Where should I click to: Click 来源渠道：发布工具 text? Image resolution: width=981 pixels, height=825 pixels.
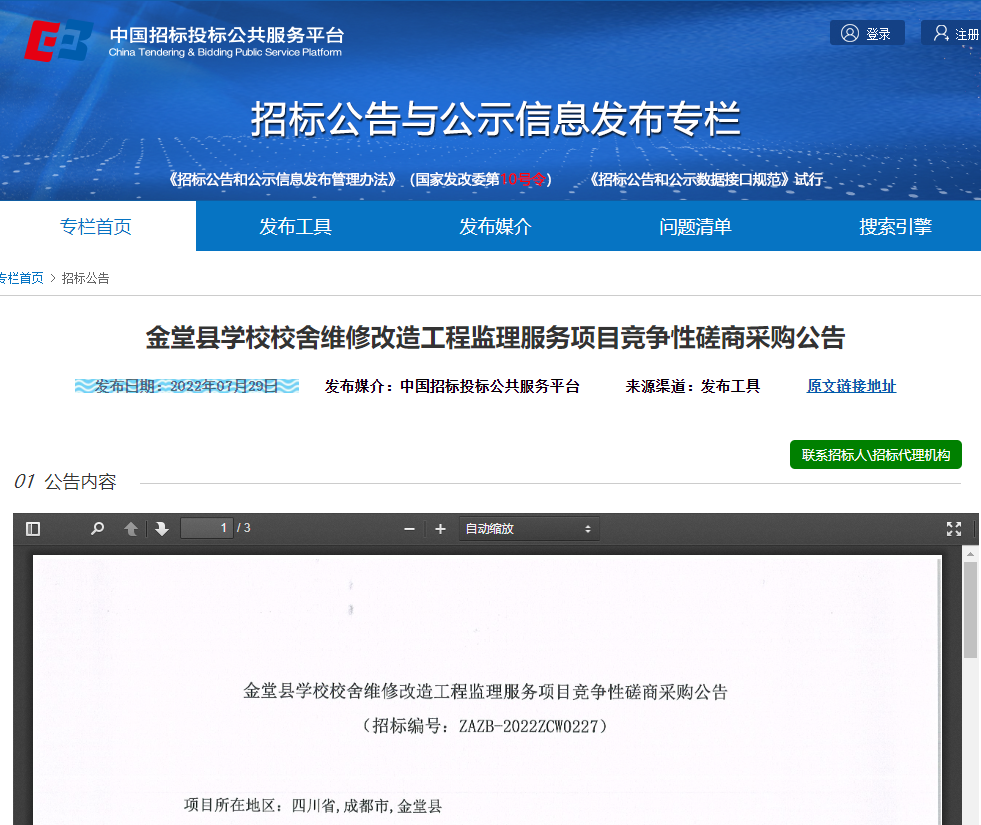point(693,386)
